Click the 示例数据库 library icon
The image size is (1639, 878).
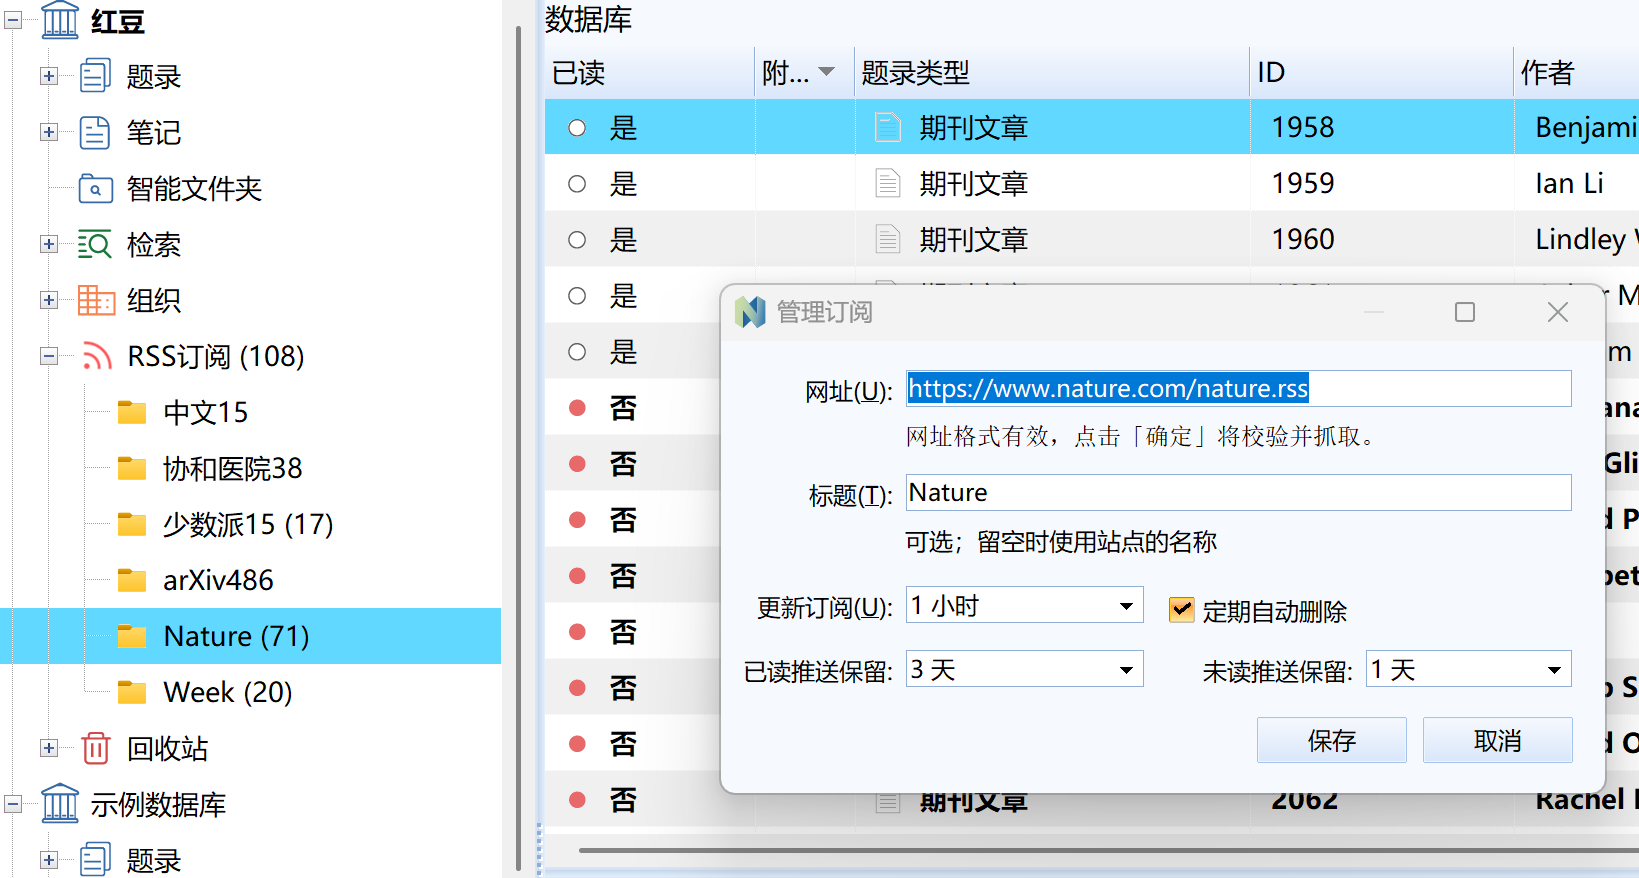pyautogui.click(x=60, y=803)
